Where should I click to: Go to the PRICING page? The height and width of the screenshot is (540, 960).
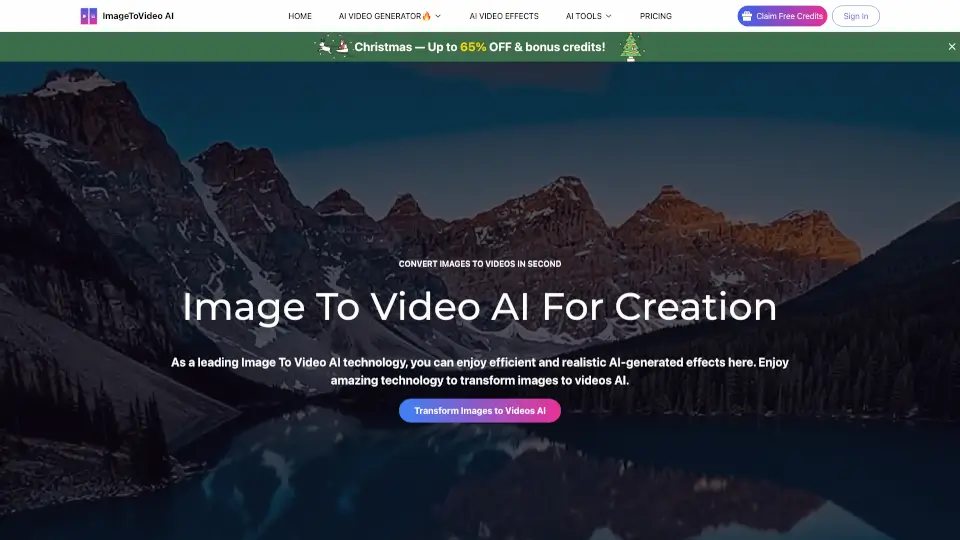tap(656, 16)
